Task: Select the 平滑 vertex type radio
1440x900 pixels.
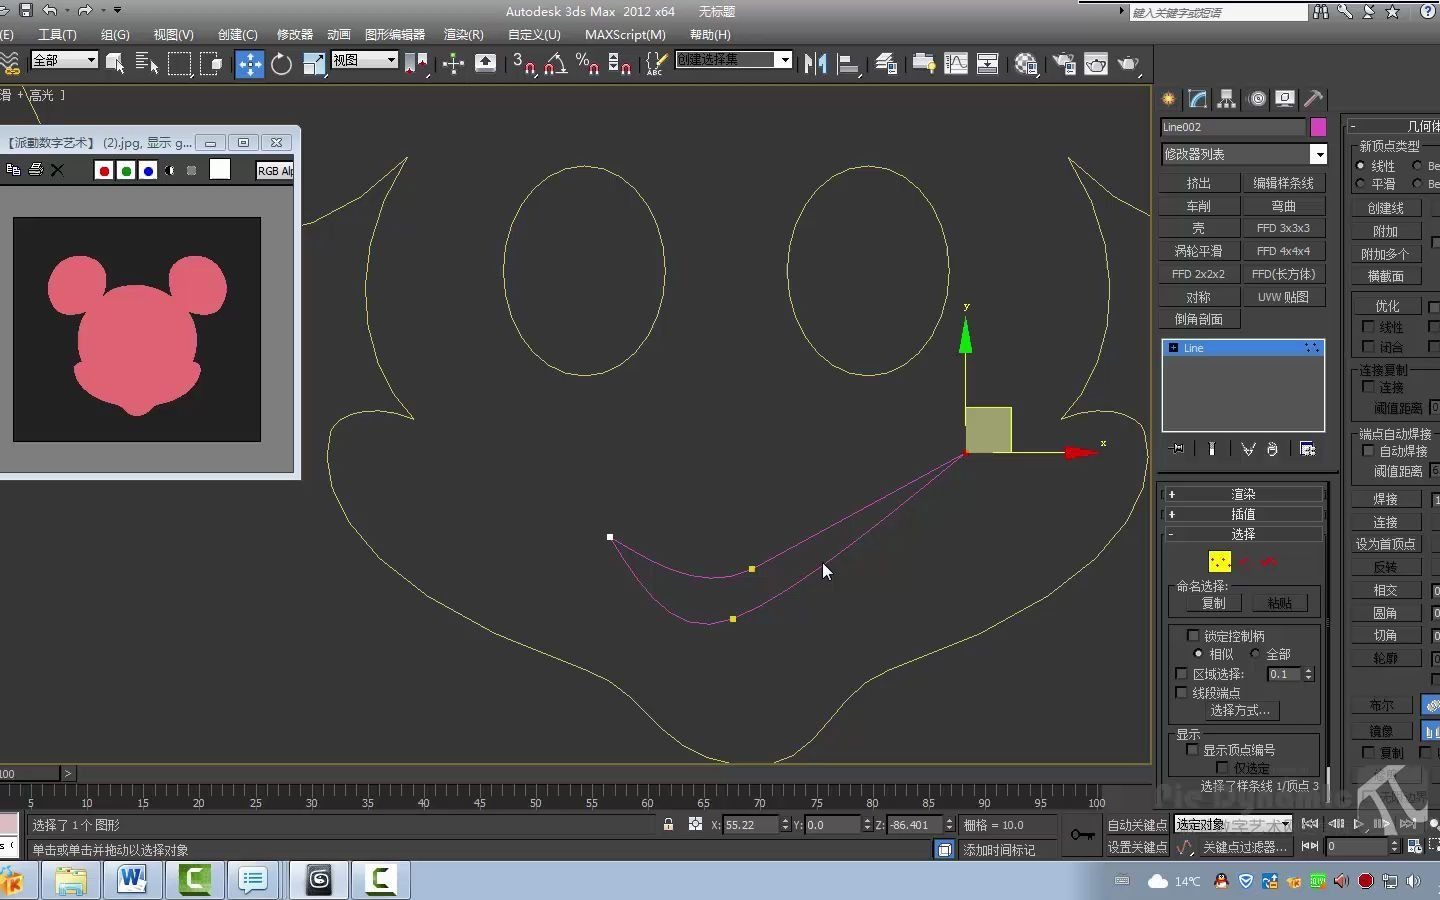Action: coord(1361,184)
